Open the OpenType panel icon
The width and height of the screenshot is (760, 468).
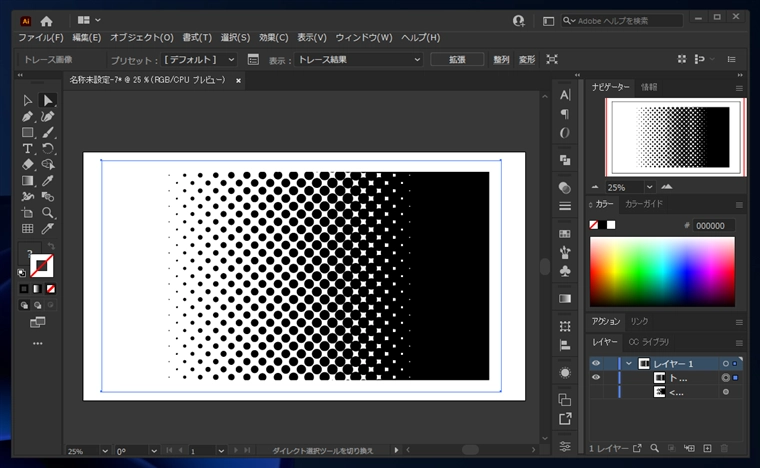tap(565, 133)
